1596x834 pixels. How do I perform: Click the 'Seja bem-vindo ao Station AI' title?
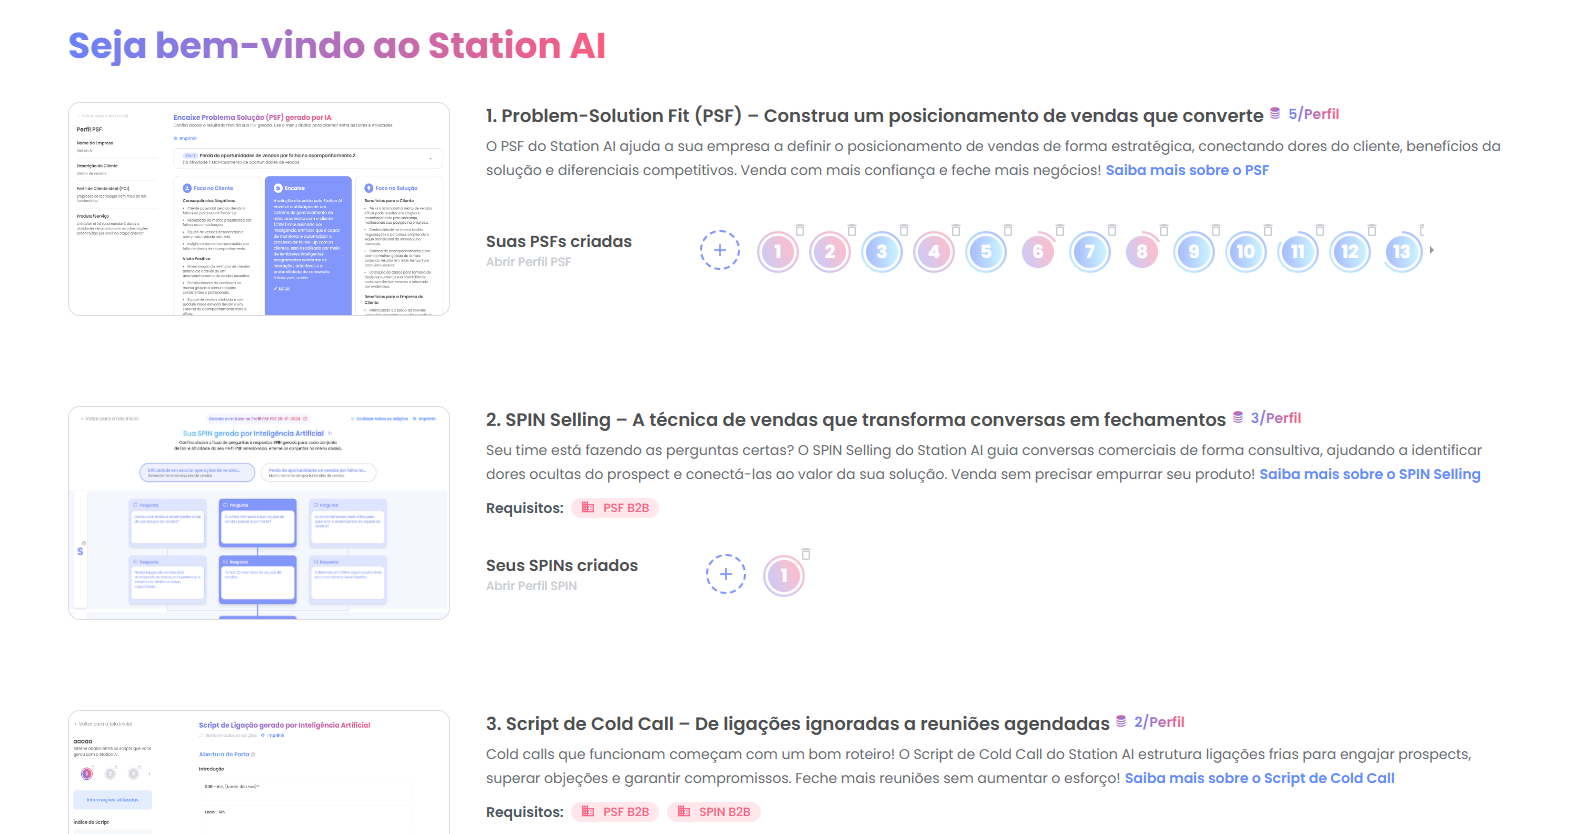337,45
